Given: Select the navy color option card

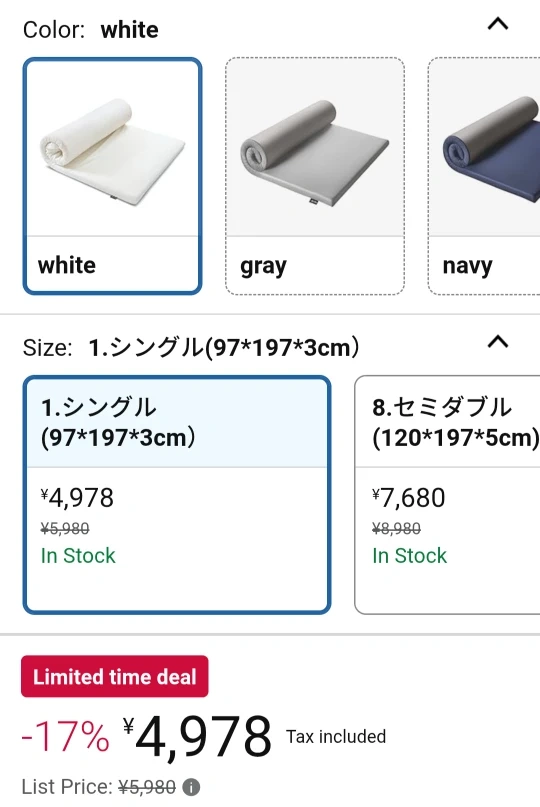Looking at the screenshot, I should [x=484, y=176].
